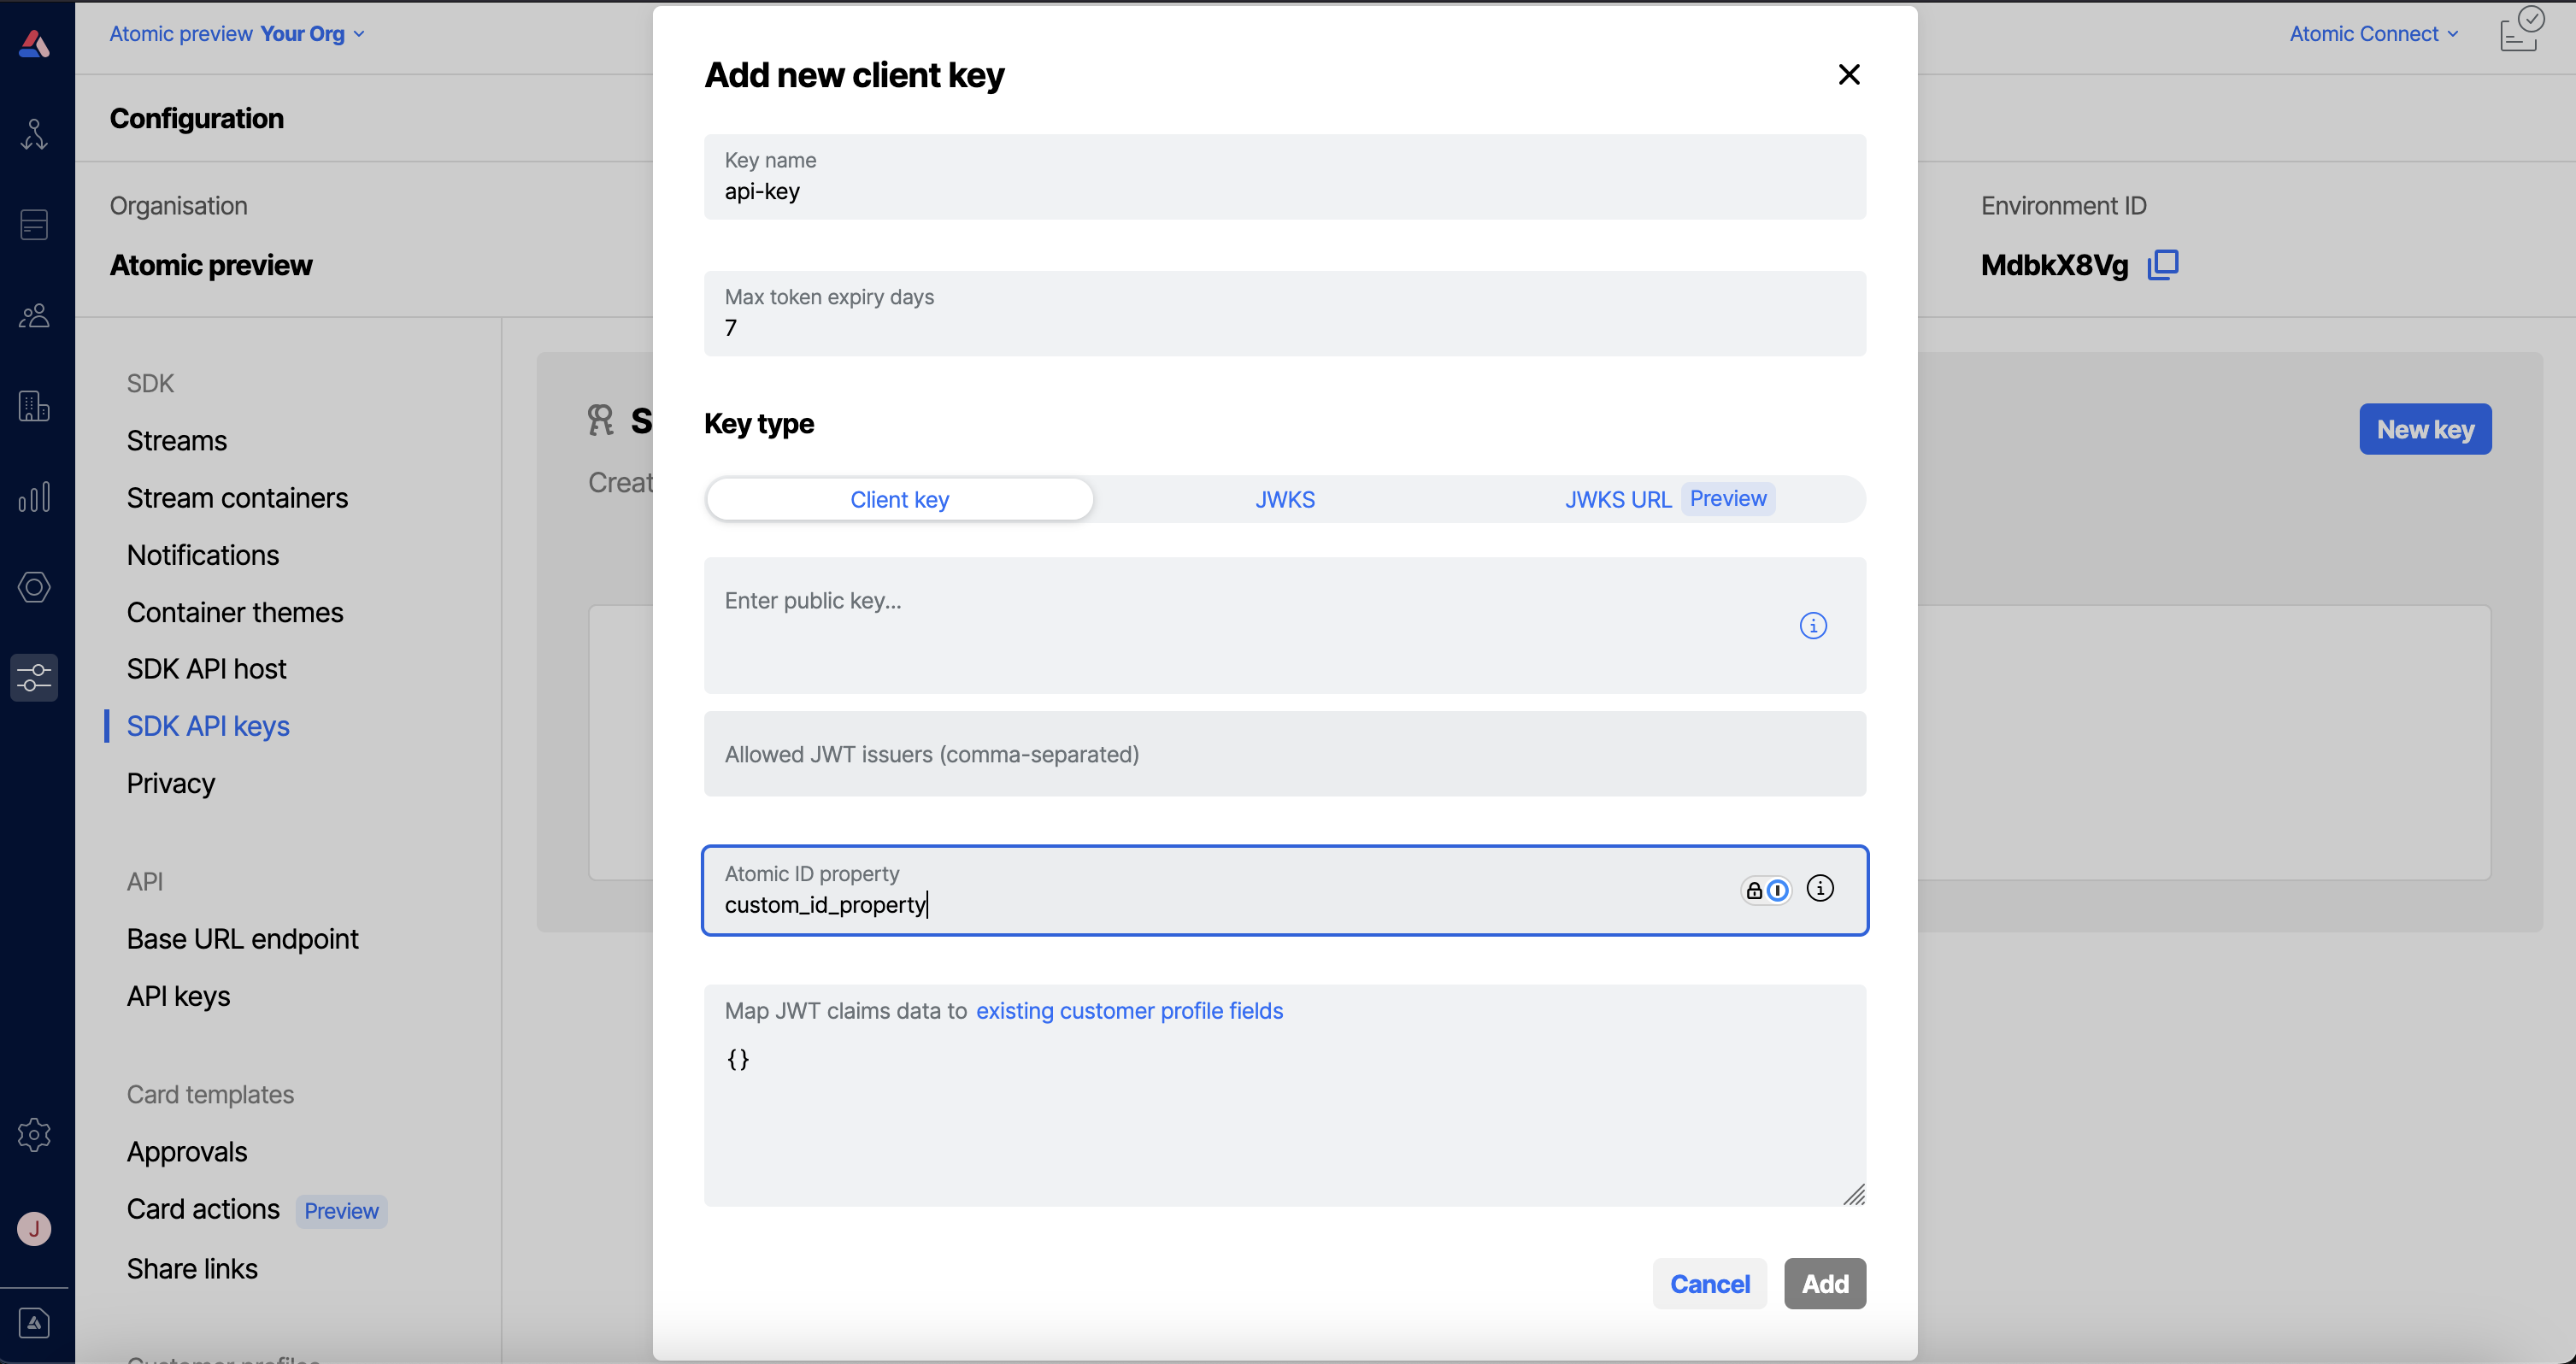Select the configuration sliders icon in sidebar
Screen dimensions: 2576x1364
pos(34,678)
